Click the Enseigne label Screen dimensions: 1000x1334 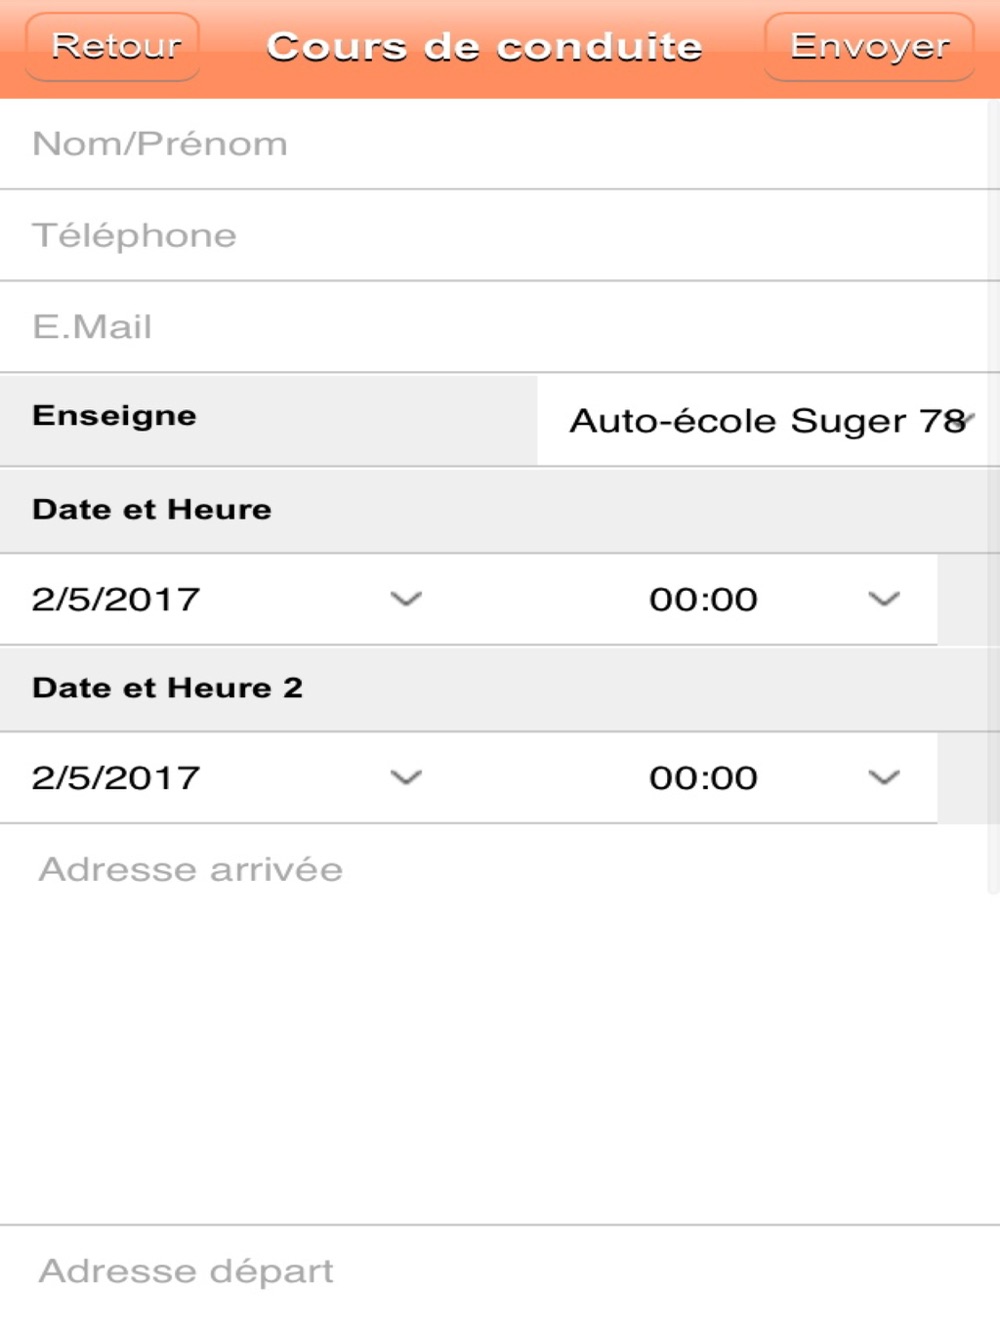[114, 416]
